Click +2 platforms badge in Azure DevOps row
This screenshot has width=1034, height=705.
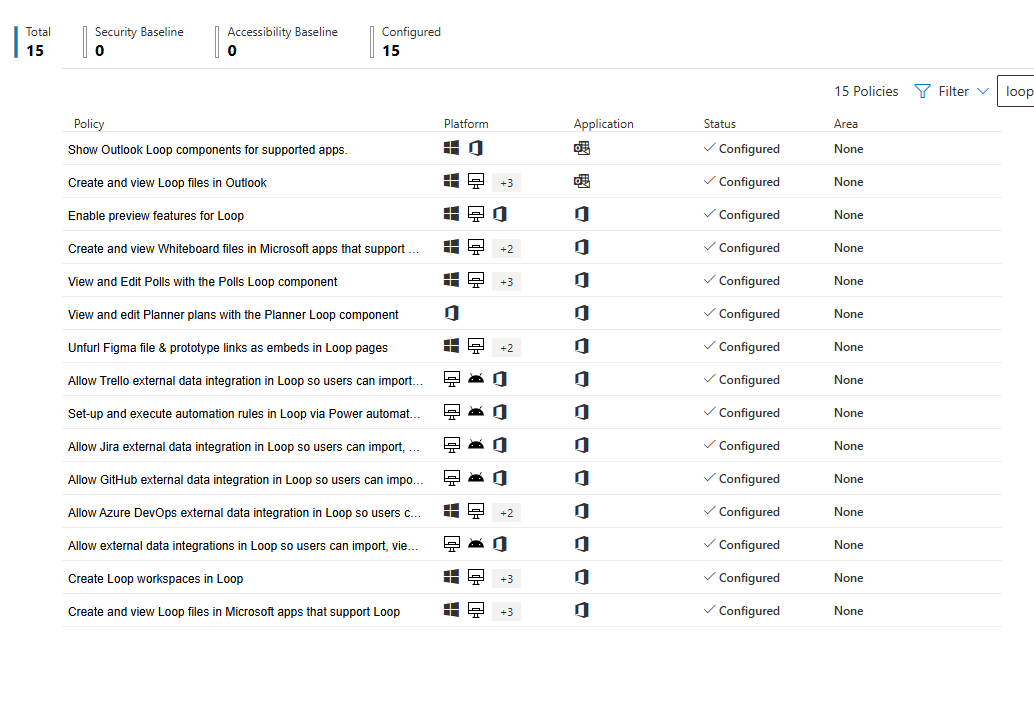click(x=506, y=512)
